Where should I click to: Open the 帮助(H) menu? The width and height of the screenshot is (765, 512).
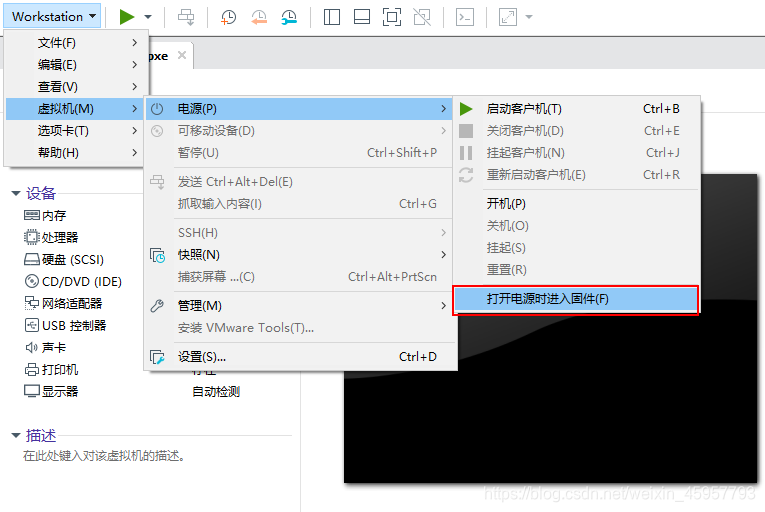coord(75,152)
